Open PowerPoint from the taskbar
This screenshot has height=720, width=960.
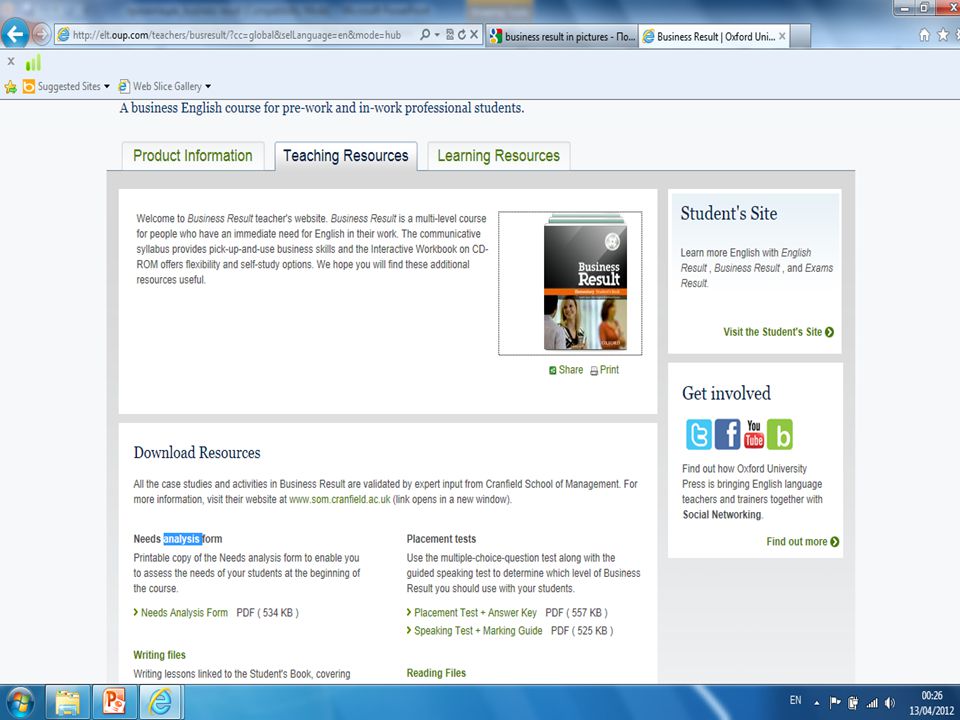click(x=114, y=702)
